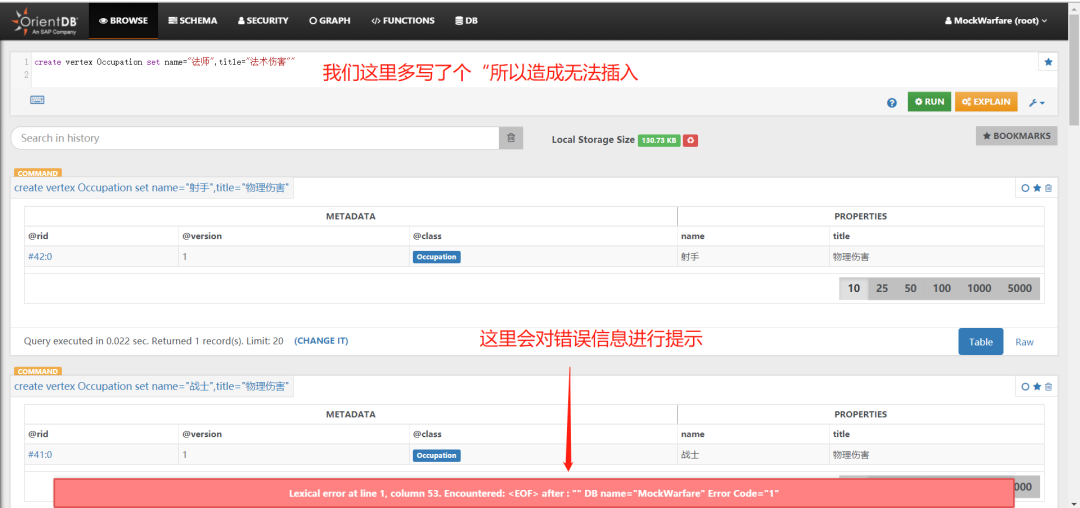Screen dimensions: 1080x508
Task: Set page size to 5000 in first result
Action: 1019,288
